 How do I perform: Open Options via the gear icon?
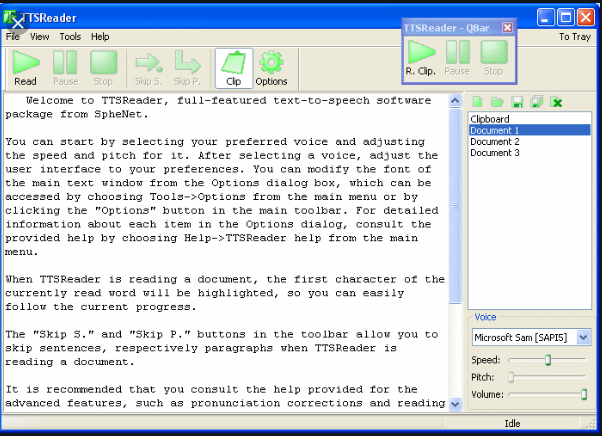[271, 68]
